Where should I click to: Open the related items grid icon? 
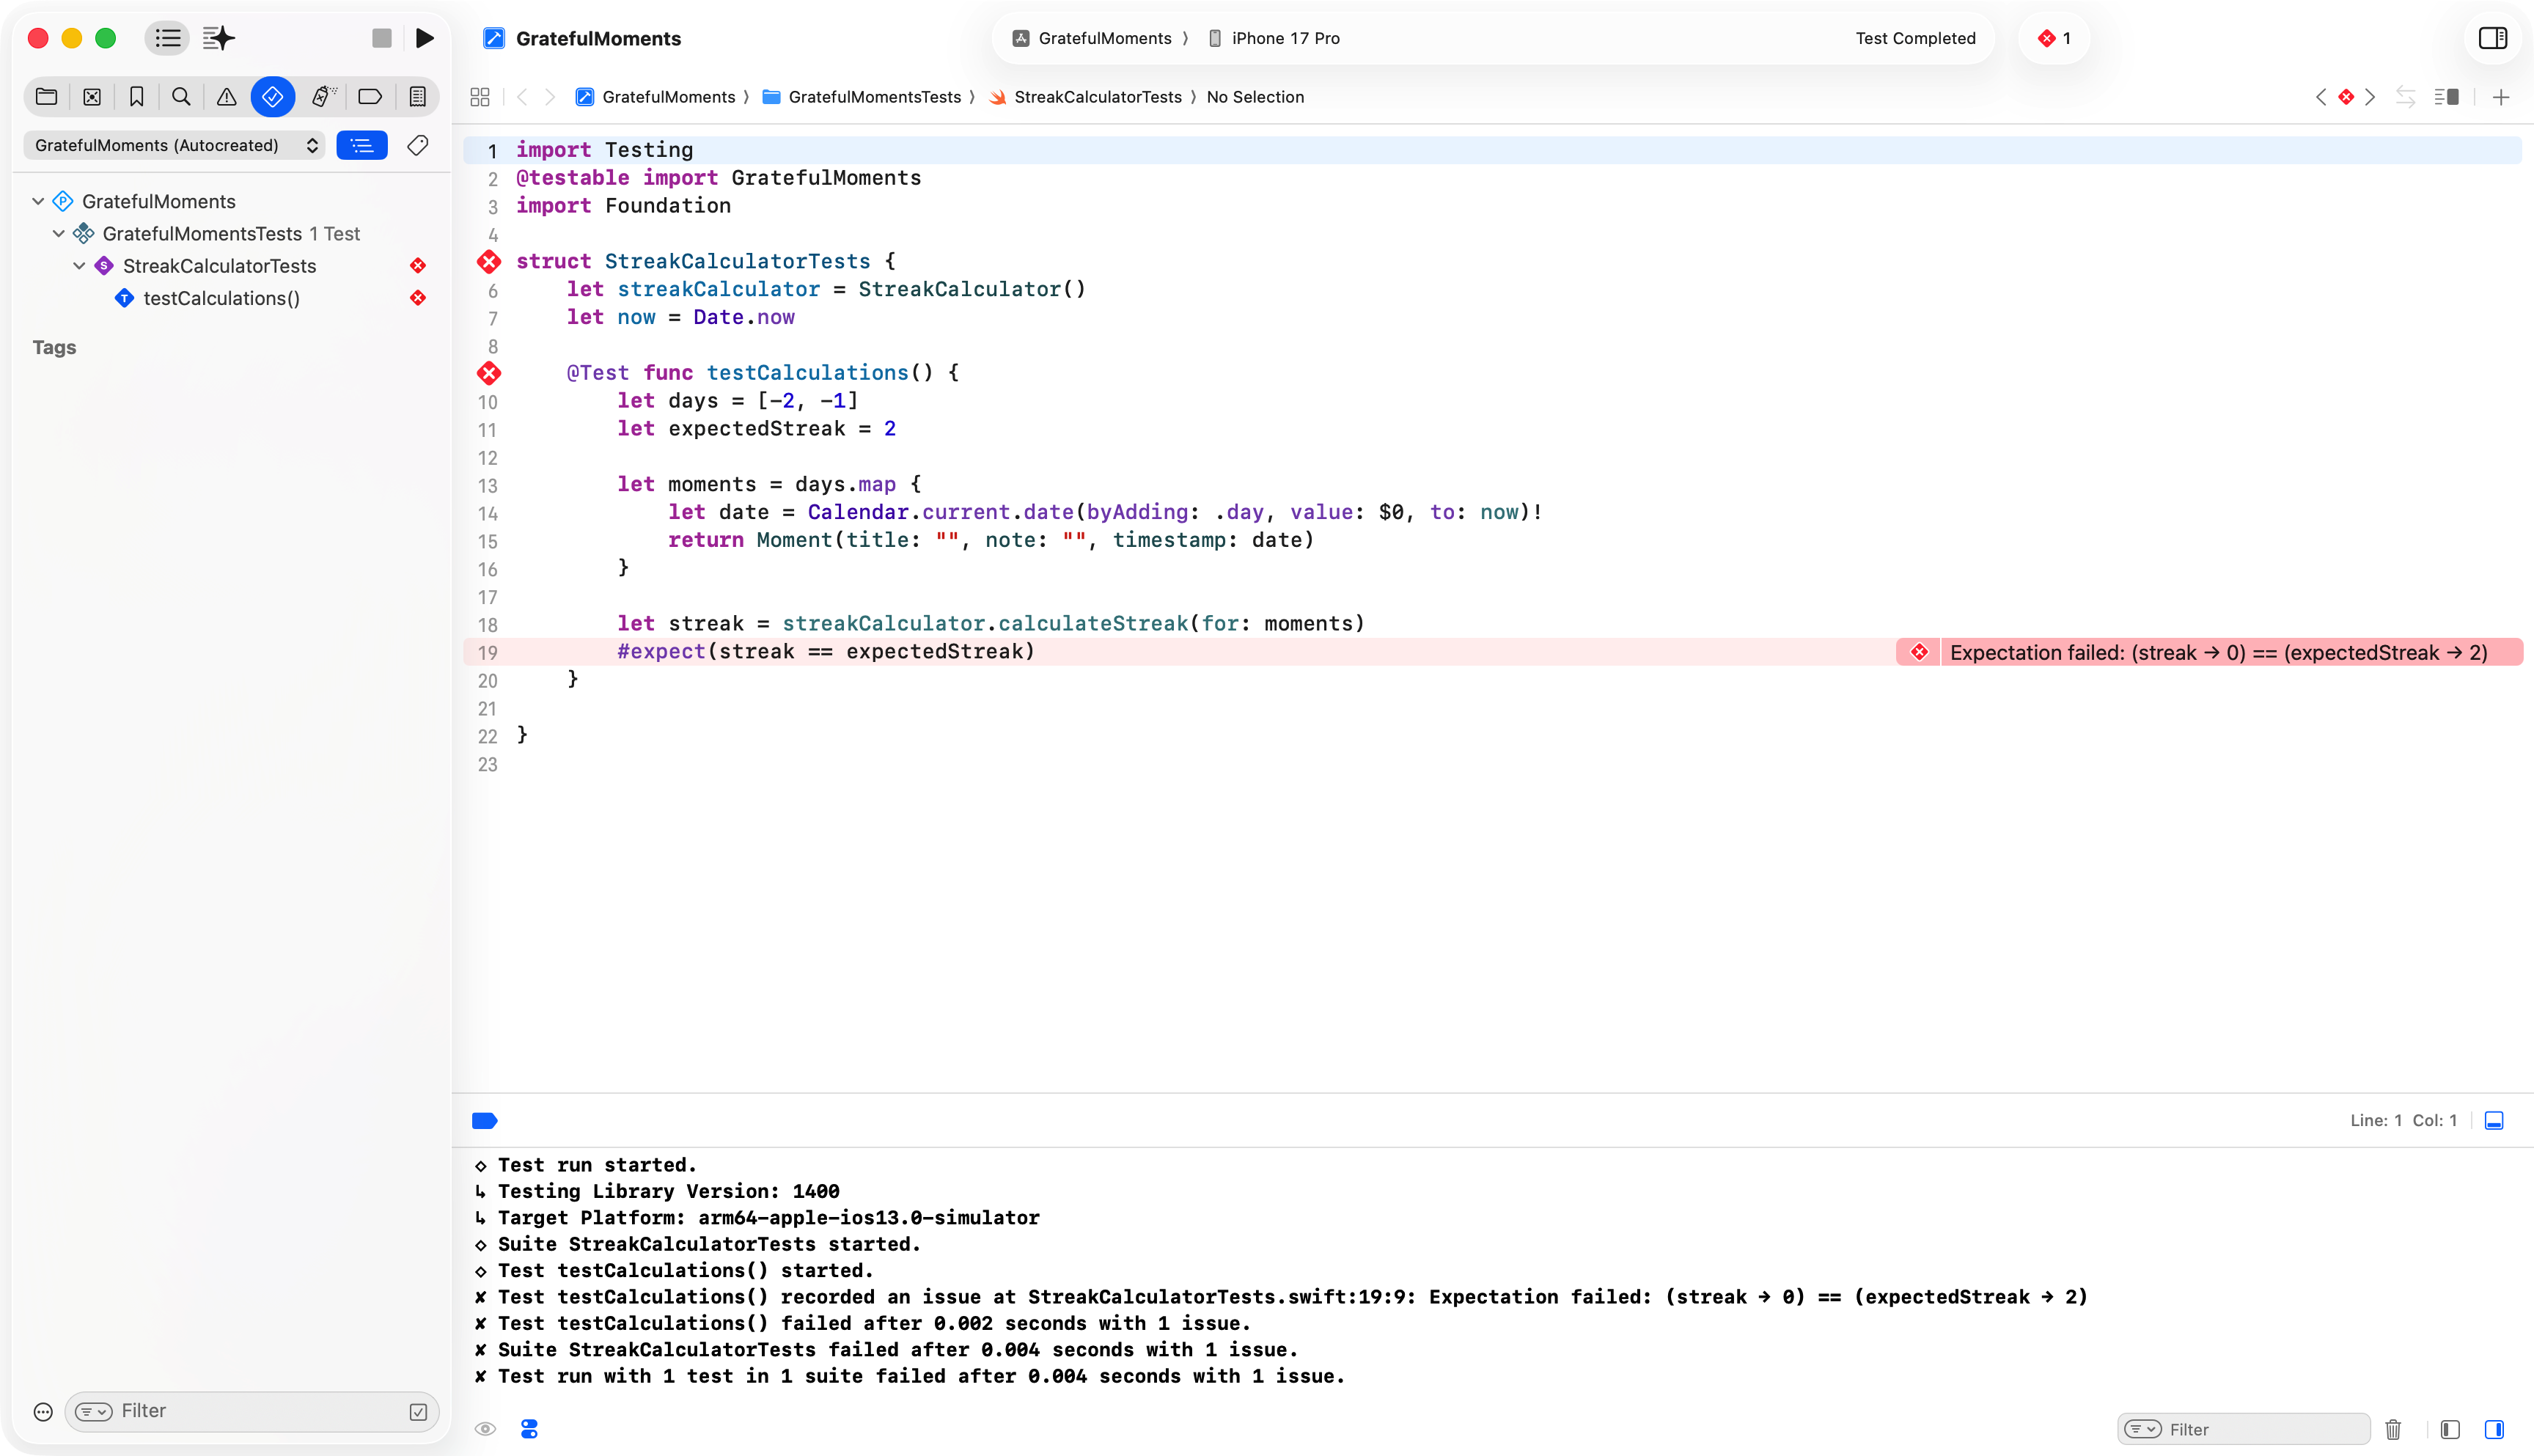480,97
